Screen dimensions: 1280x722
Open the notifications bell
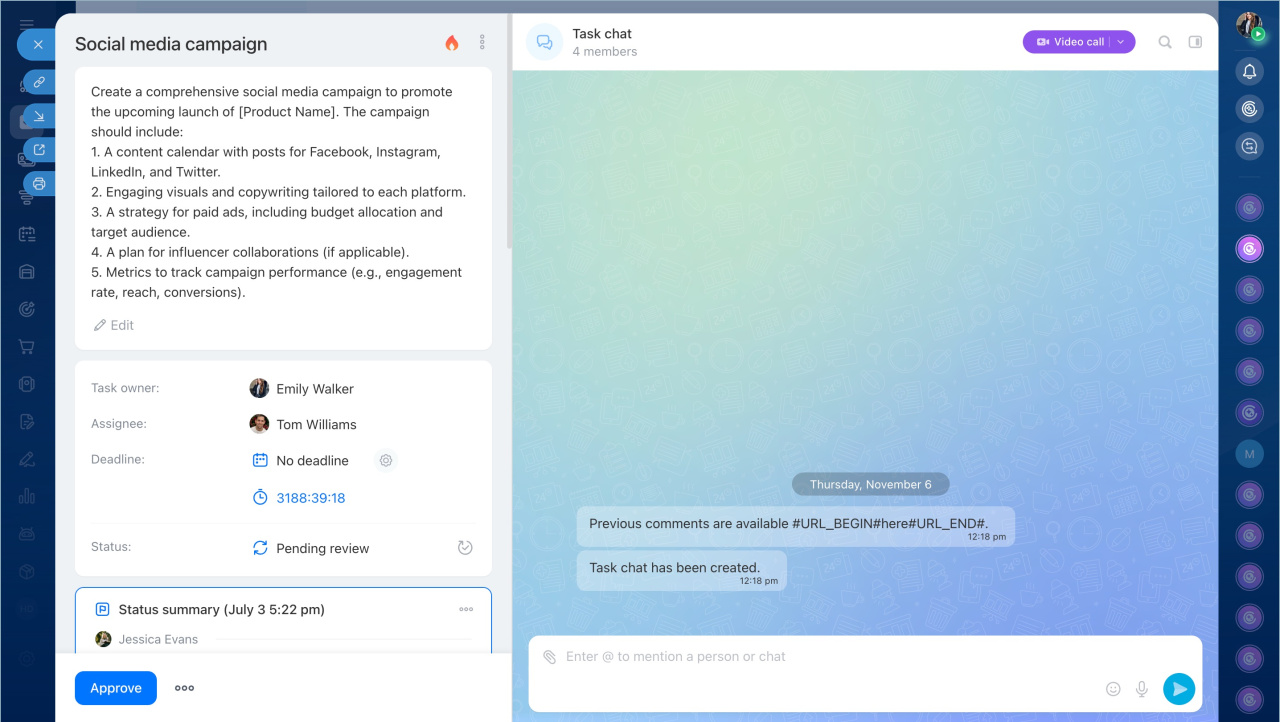pyautogui.click(x=1249, y=71)
